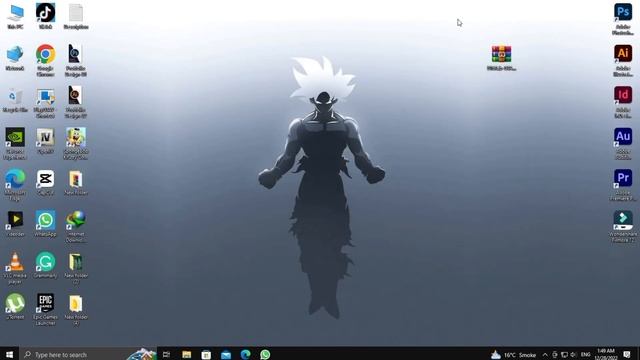Open the Wondershare Filmora shortcut
Screen dimensions: 640x360
click(623, 227)
